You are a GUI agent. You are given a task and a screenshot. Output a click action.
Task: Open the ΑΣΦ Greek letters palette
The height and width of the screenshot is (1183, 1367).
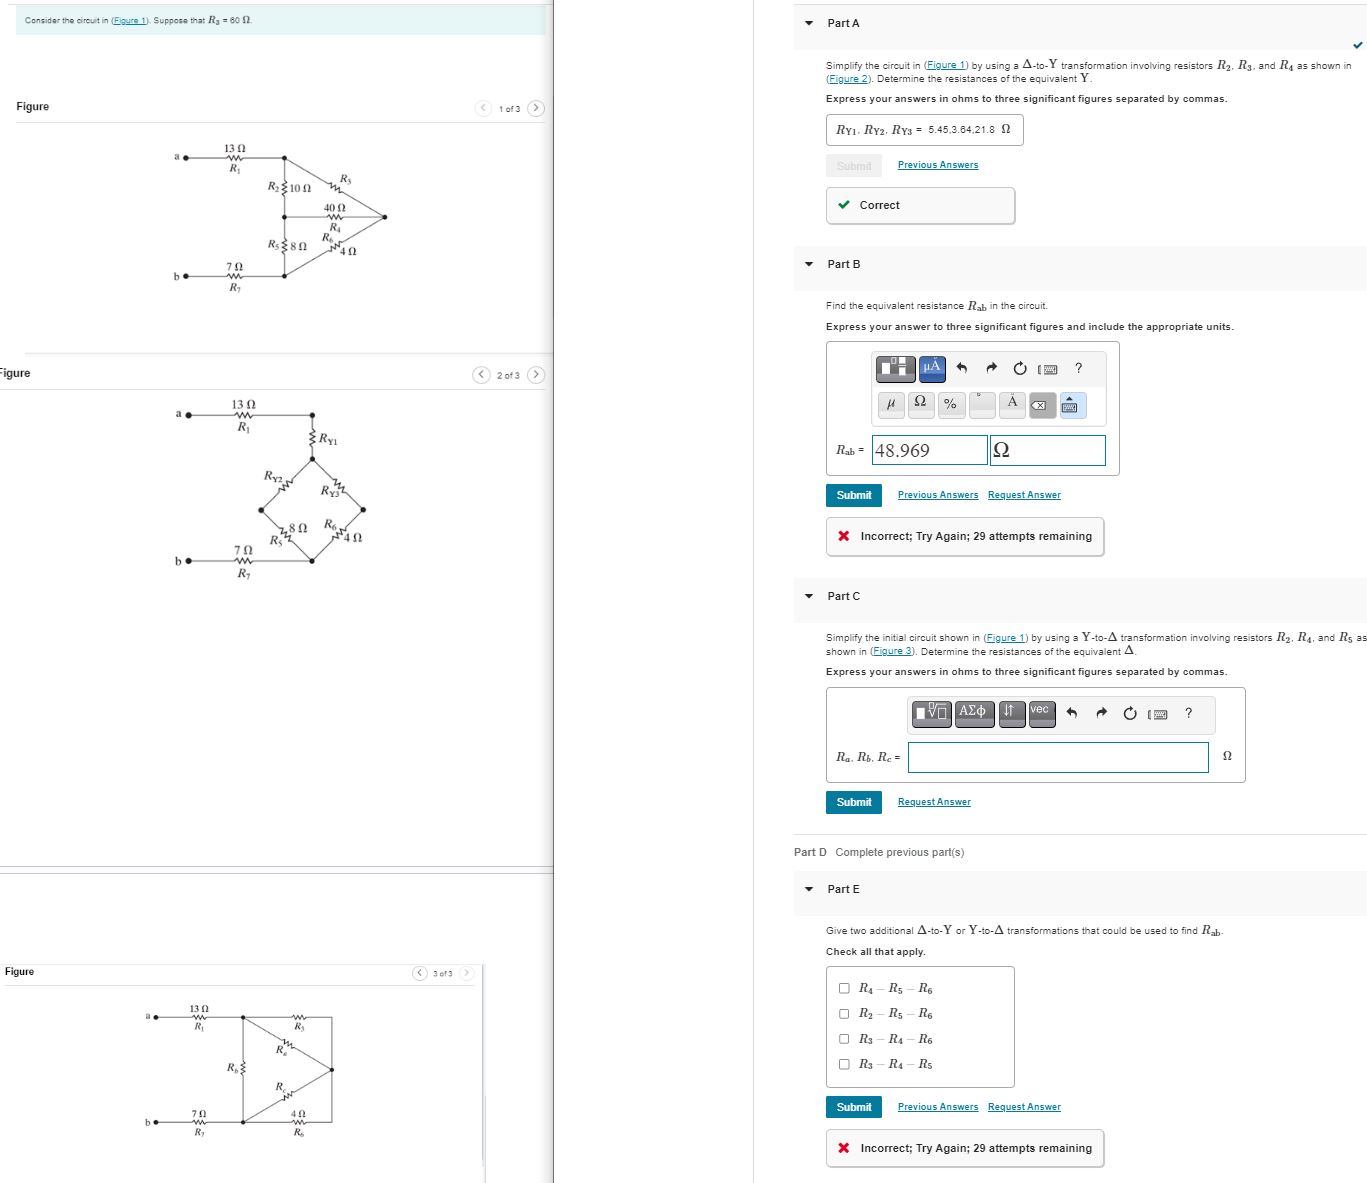click(973, 713)
